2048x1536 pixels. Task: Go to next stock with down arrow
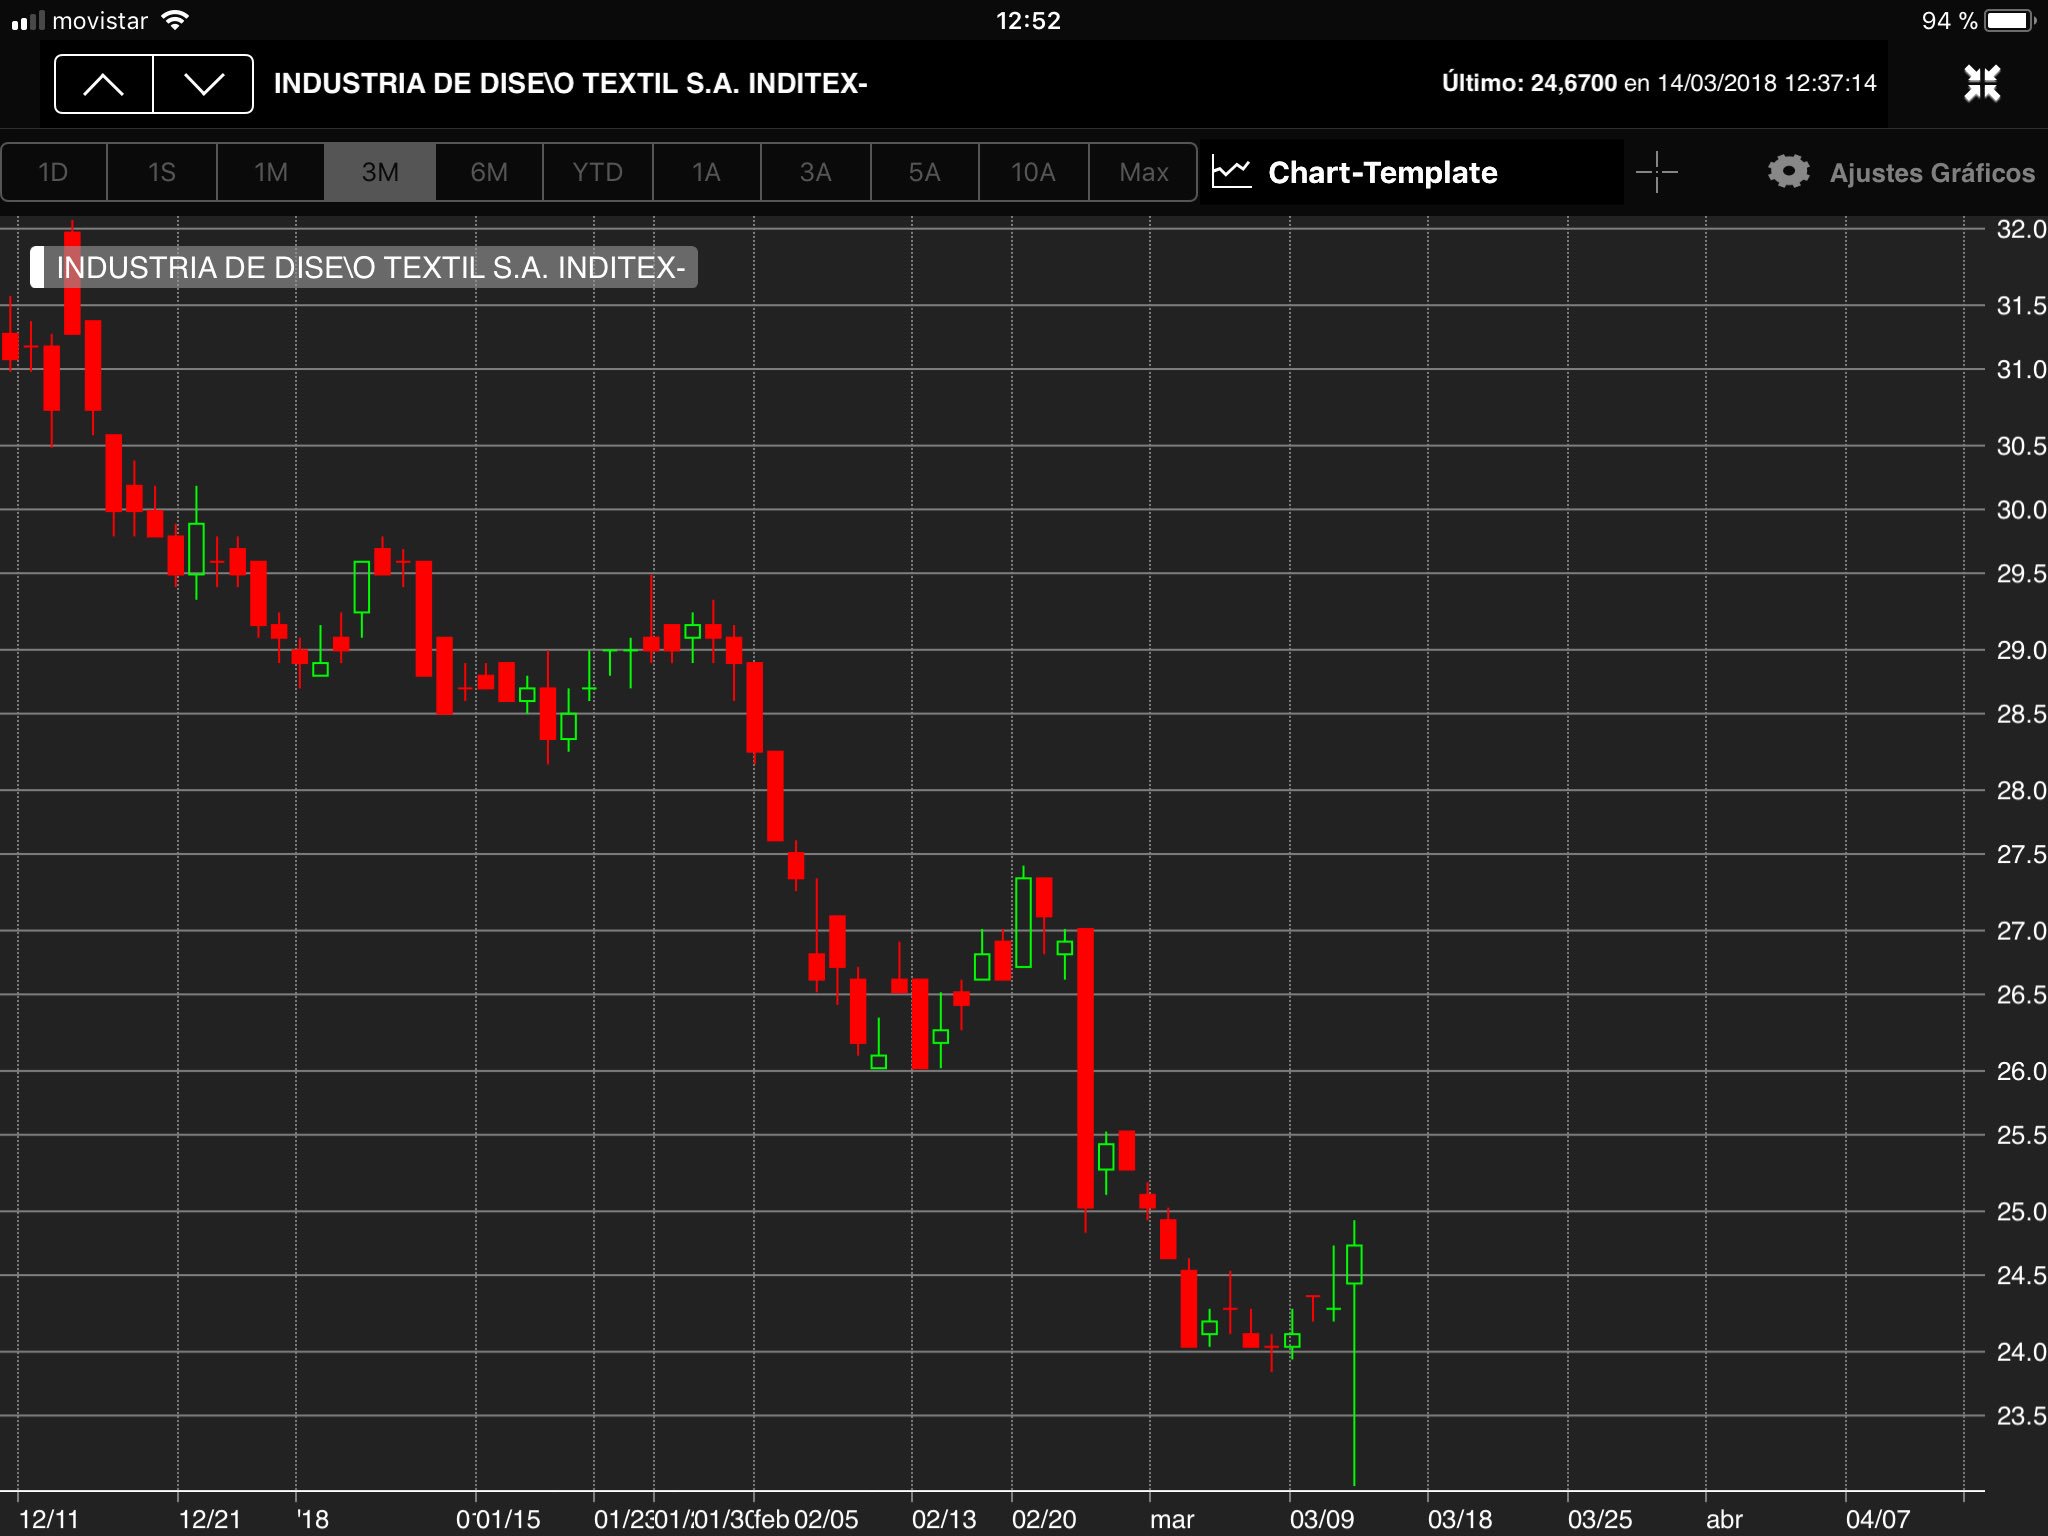point(203,84)
